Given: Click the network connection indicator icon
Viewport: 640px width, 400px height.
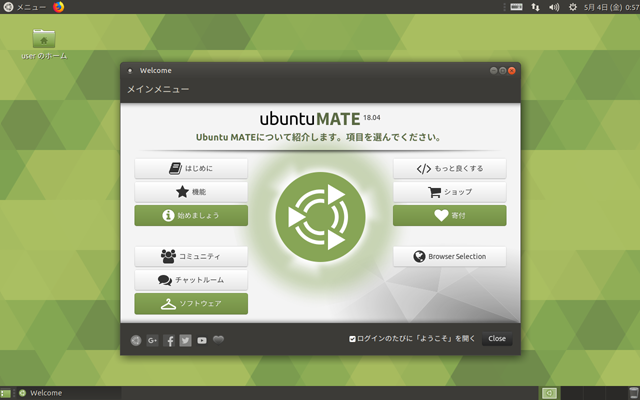Looking at the screenshot, I should tap(535, 7).
